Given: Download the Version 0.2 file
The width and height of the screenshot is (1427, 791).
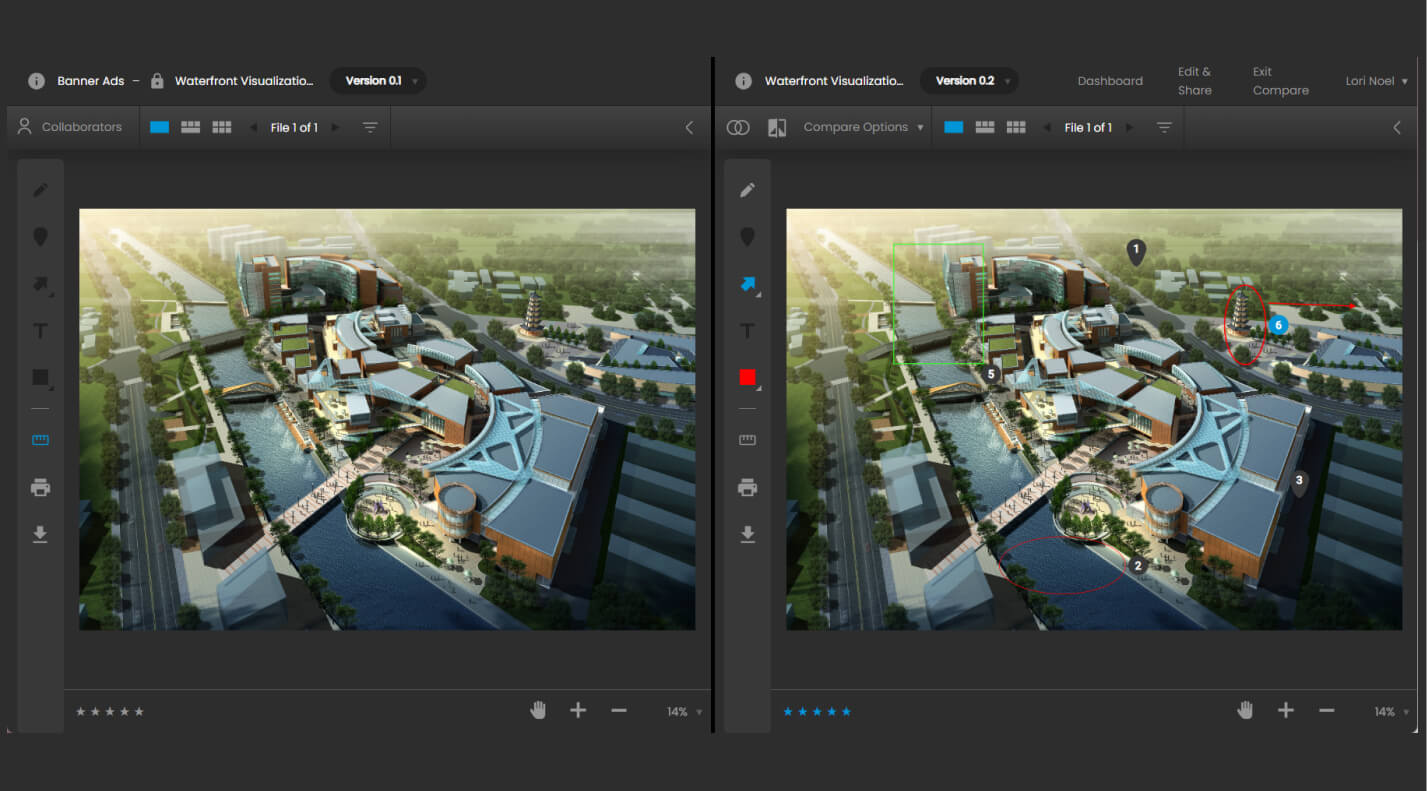Looking at the screenshot, I should point(747,534).
